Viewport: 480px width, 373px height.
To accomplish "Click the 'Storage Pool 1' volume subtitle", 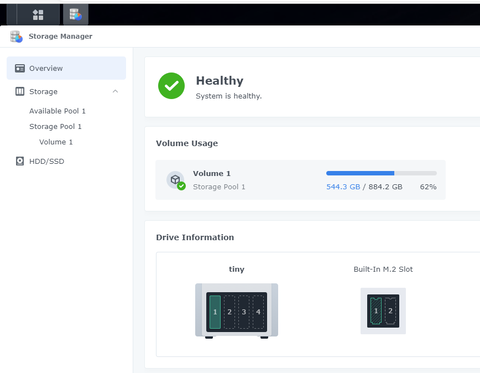I will coord(219,187).
